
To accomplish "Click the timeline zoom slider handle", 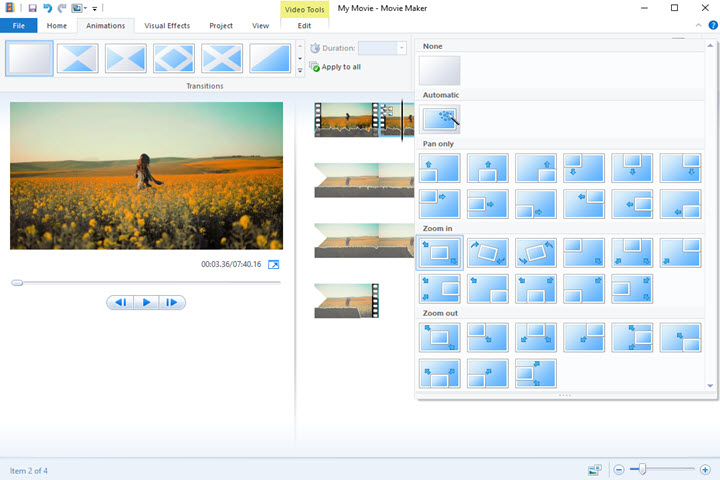I will (x=643, y=469).
